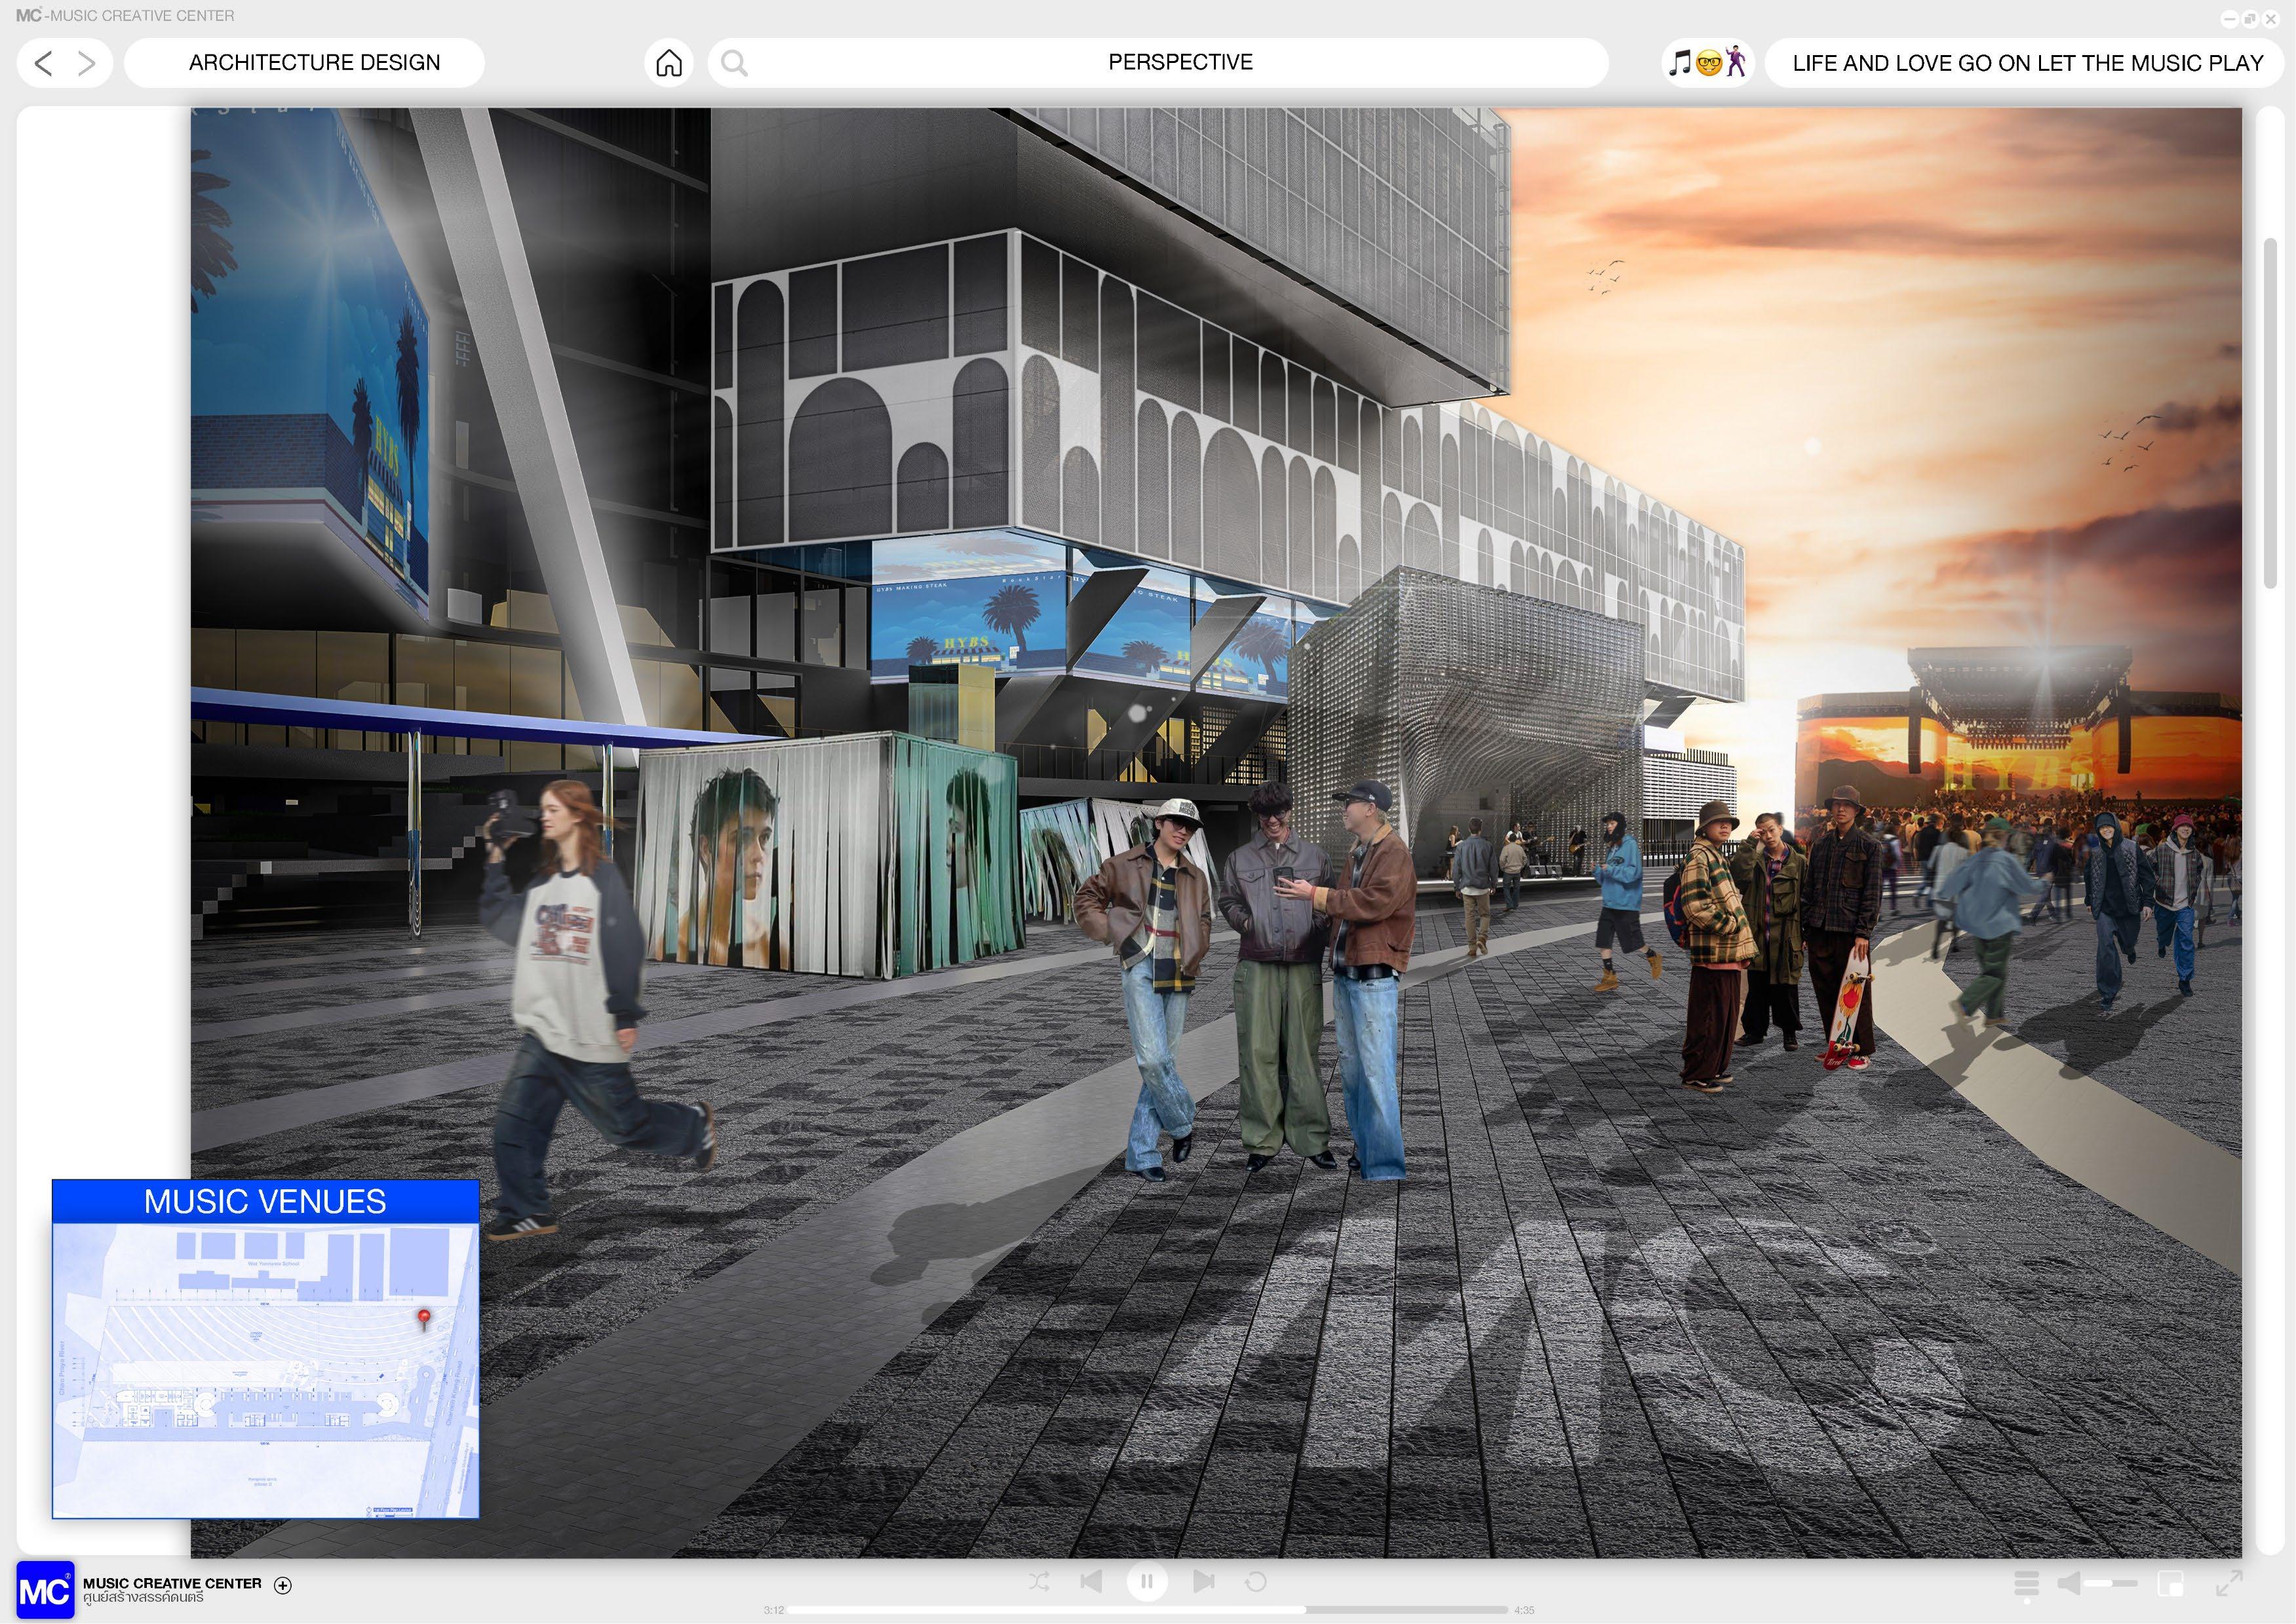Toggle repeat playback
The width and height of the screenshot is (2296, 1624).
1256,1581
